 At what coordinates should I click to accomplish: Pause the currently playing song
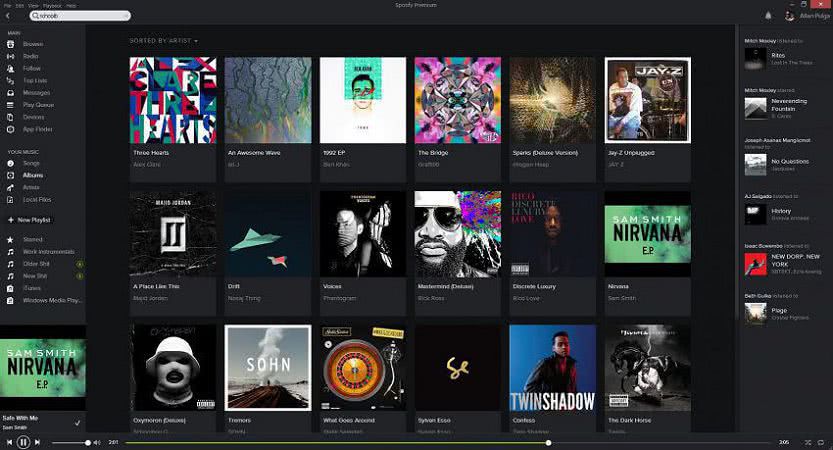(x=23, y=442)
